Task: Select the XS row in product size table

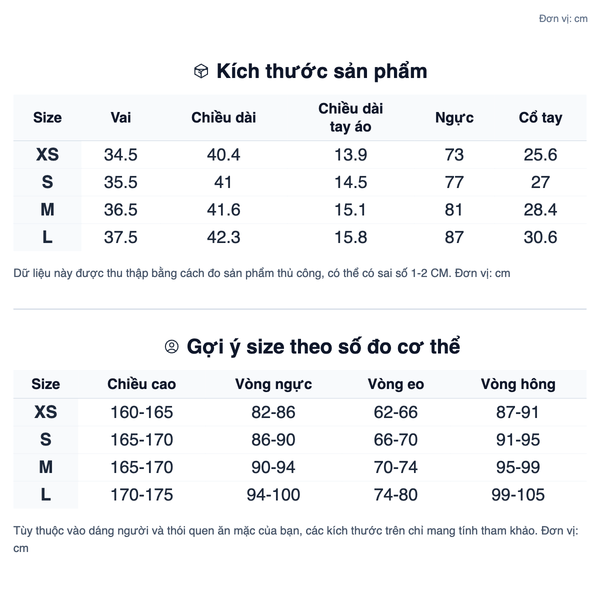Action: pyautogui.click(x=300, y=155)
